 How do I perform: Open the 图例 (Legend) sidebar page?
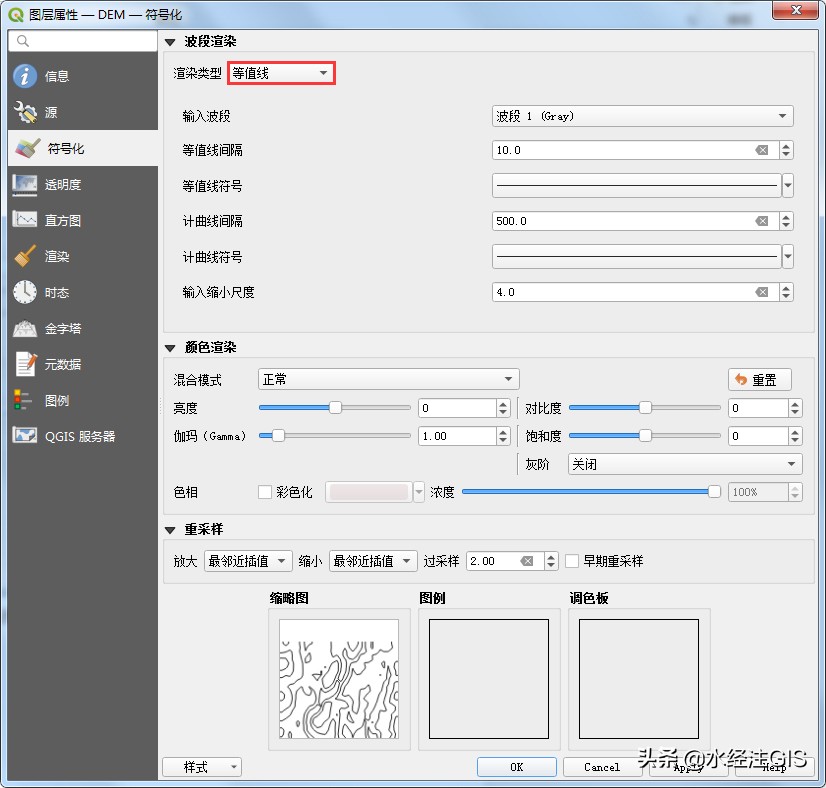[x=83, y=400]
